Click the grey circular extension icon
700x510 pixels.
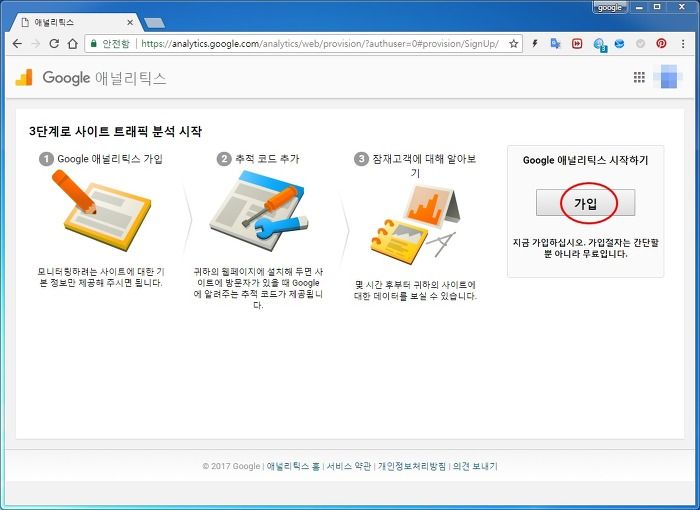click(640, 43)
